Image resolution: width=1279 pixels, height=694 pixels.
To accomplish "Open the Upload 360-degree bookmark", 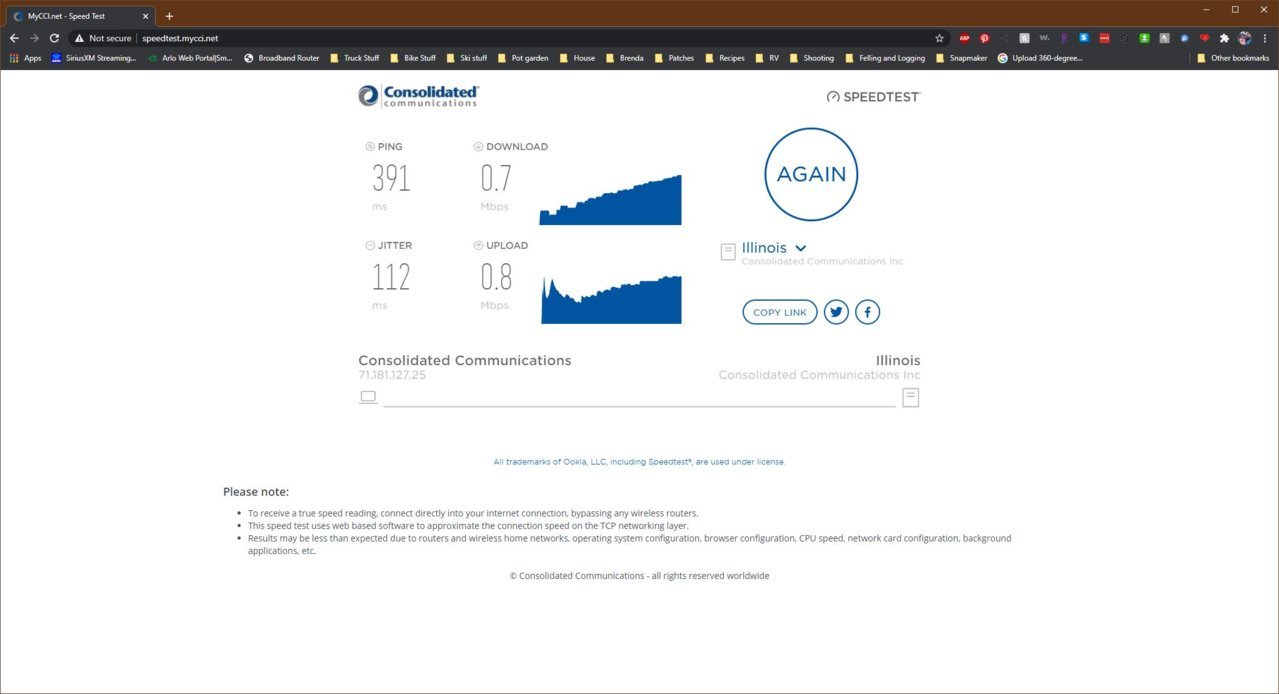I will tap(1040, 58).
